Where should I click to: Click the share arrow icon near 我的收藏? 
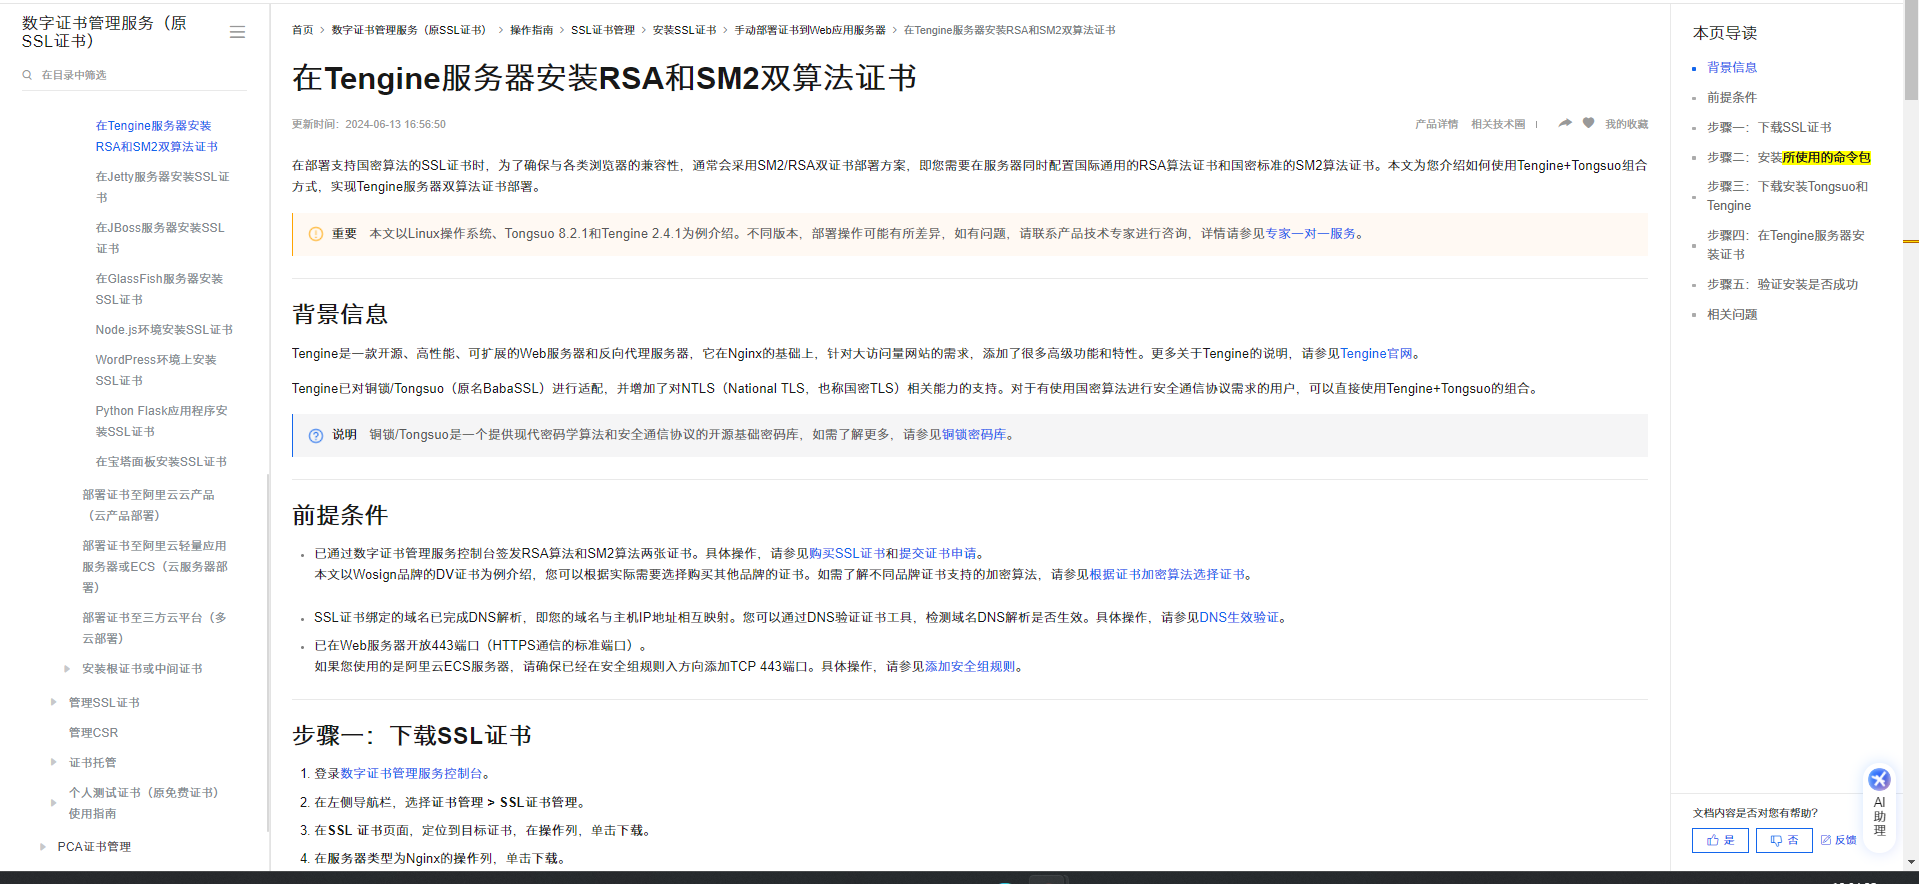pos(1565,123)
